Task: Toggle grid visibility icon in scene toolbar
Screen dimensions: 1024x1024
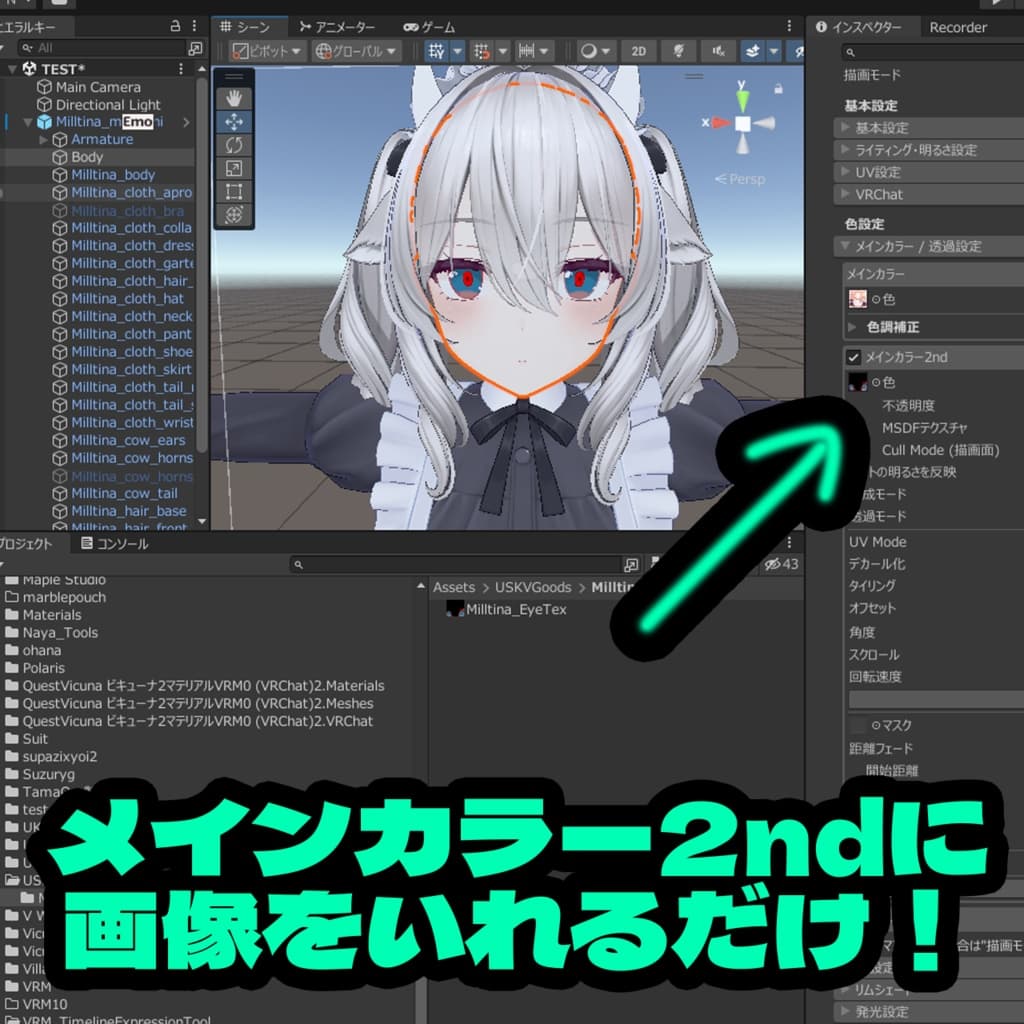Action: pyautogui.click(x=437, y=51)
